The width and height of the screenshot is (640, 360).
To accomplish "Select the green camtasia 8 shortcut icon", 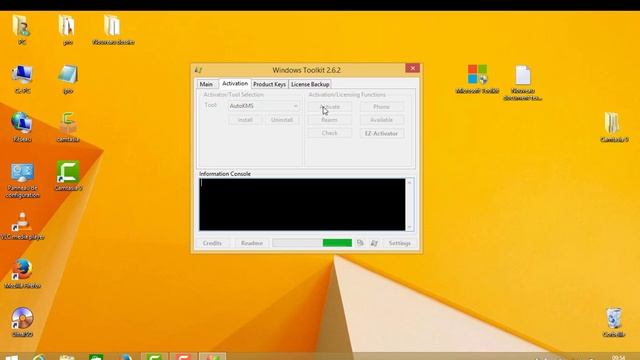I will pyautogui.click(x=68, y=176).
